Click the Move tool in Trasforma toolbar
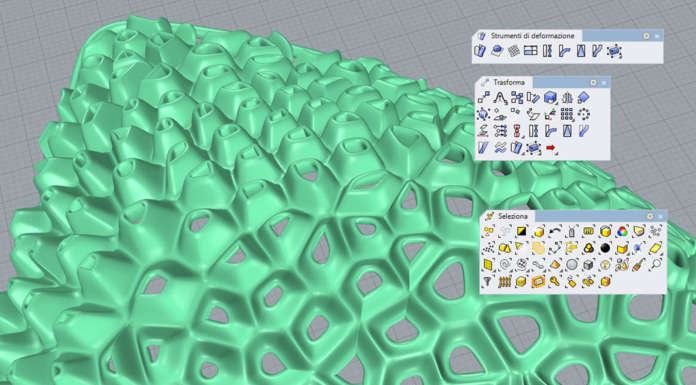The image size is (696, 385). [x=484, y=98]
